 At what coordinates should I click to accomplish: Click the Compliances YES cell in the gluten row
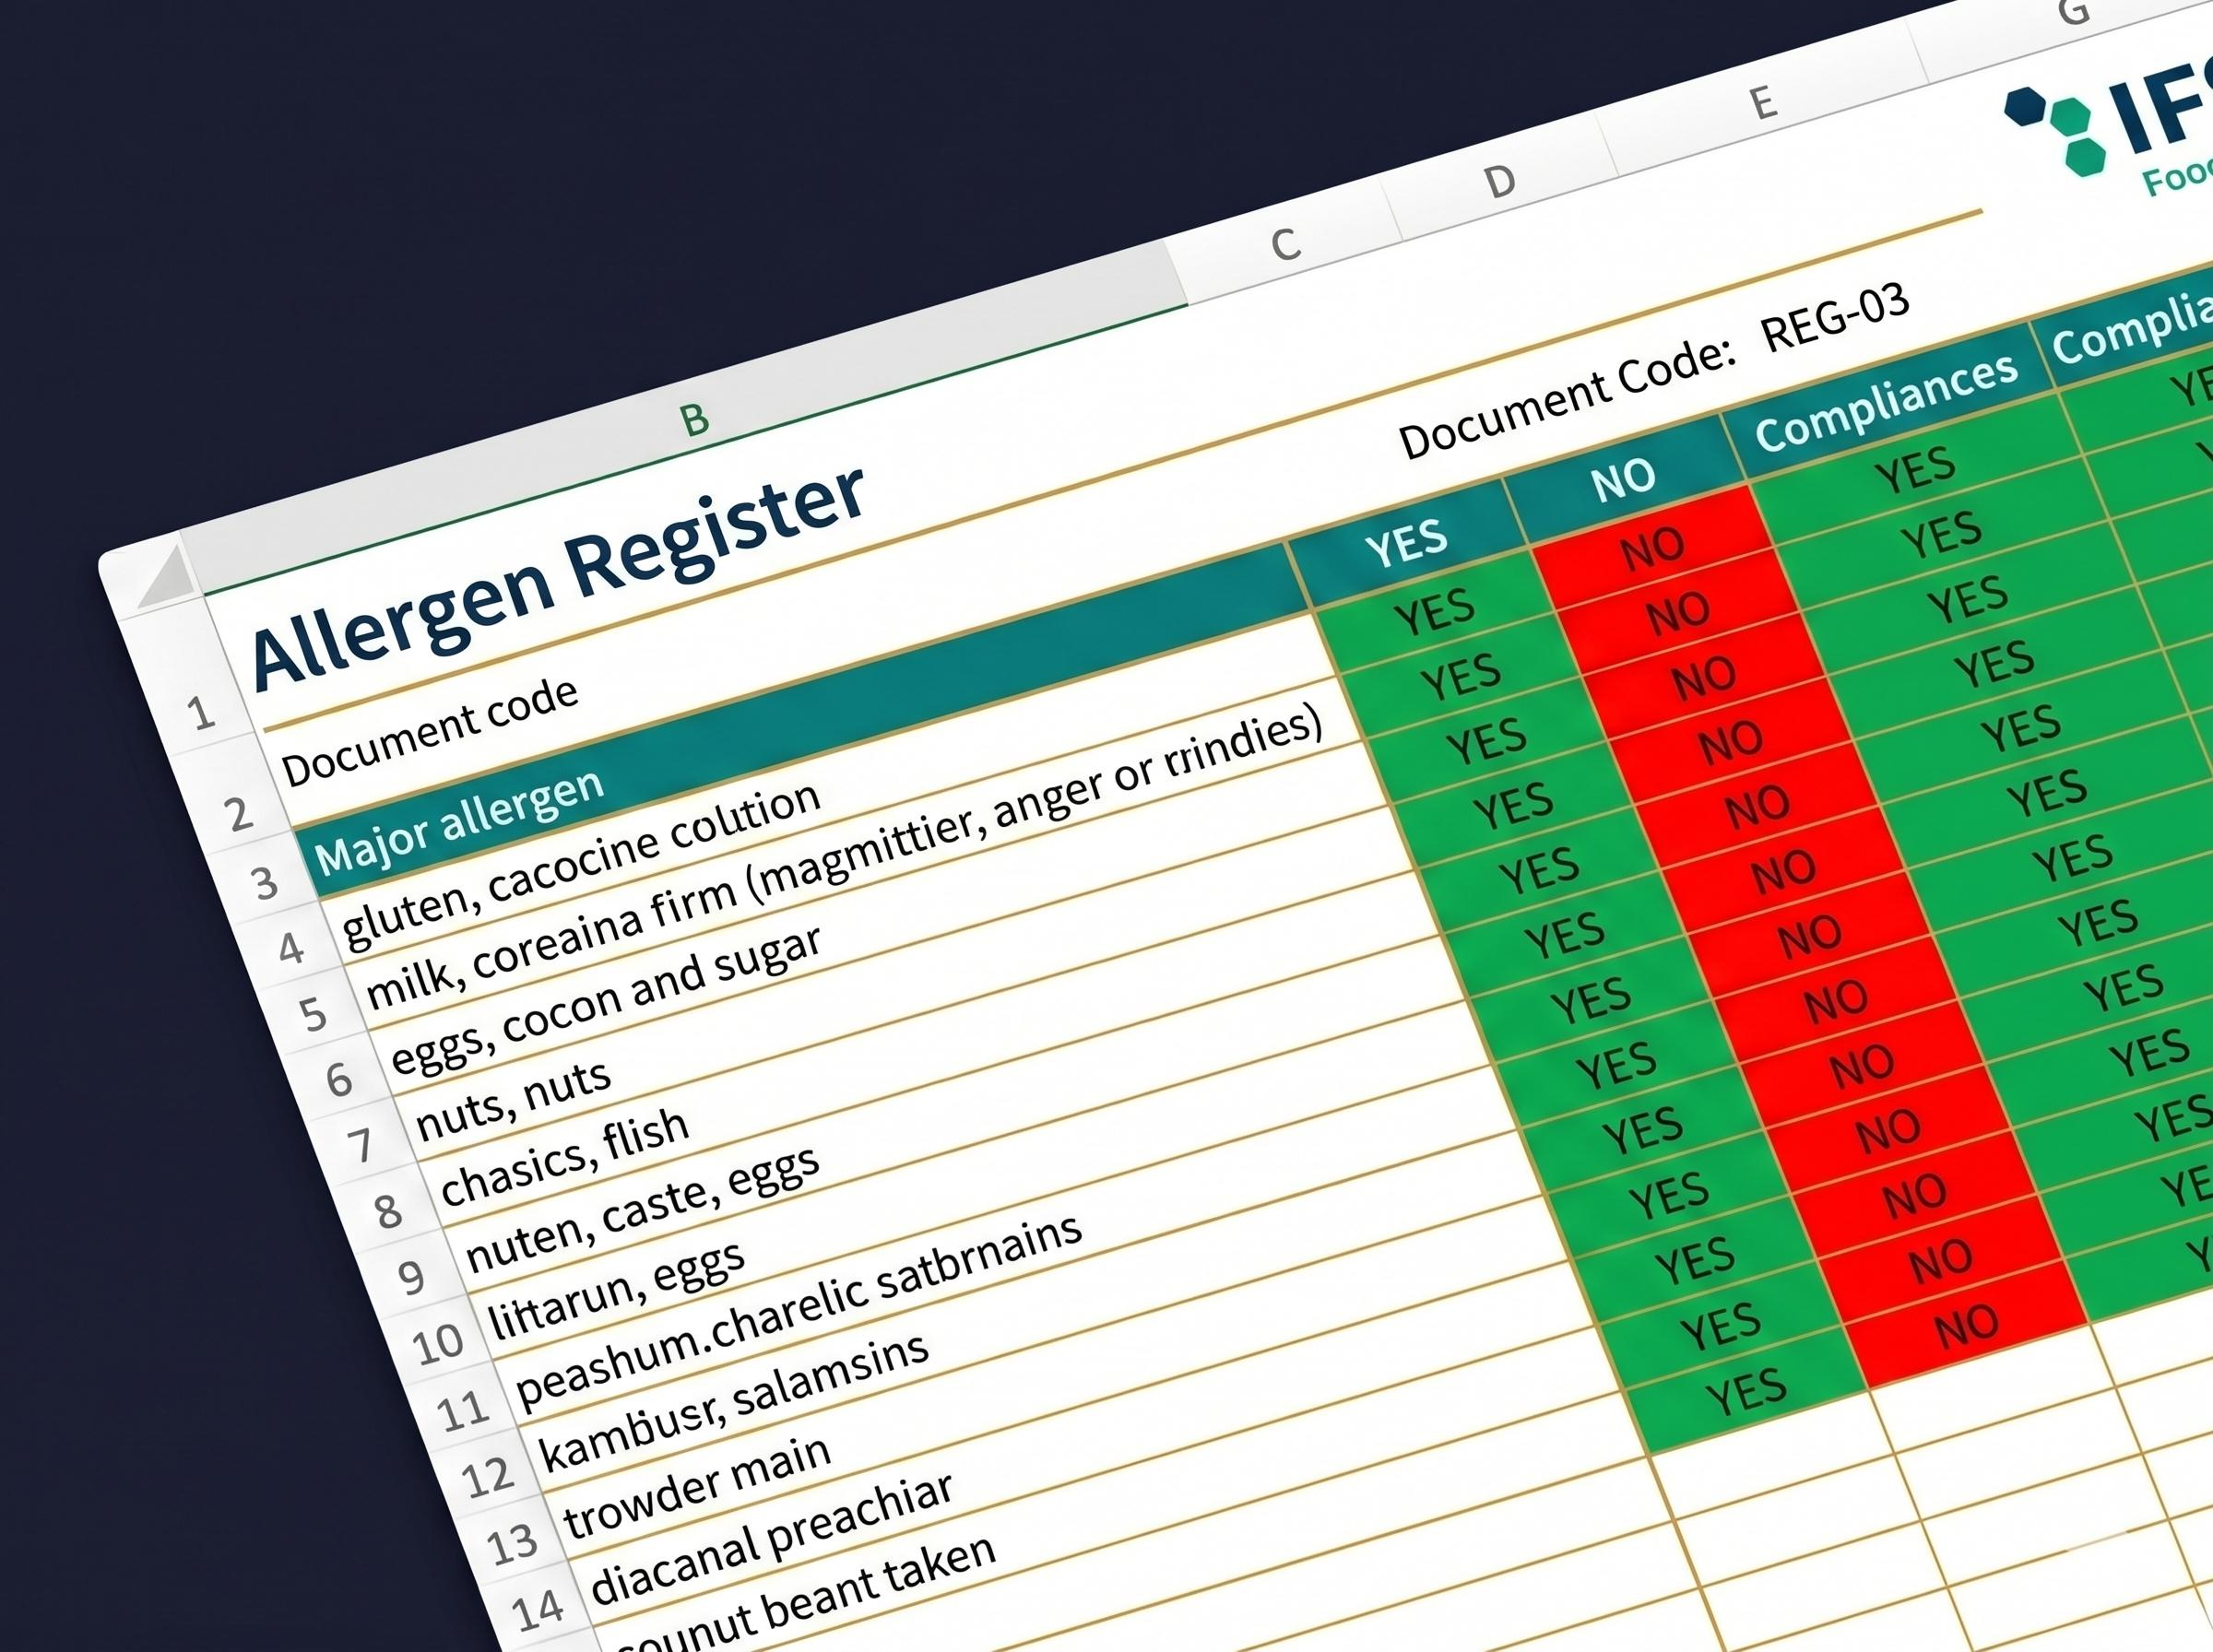click(x=1915, y=469)
